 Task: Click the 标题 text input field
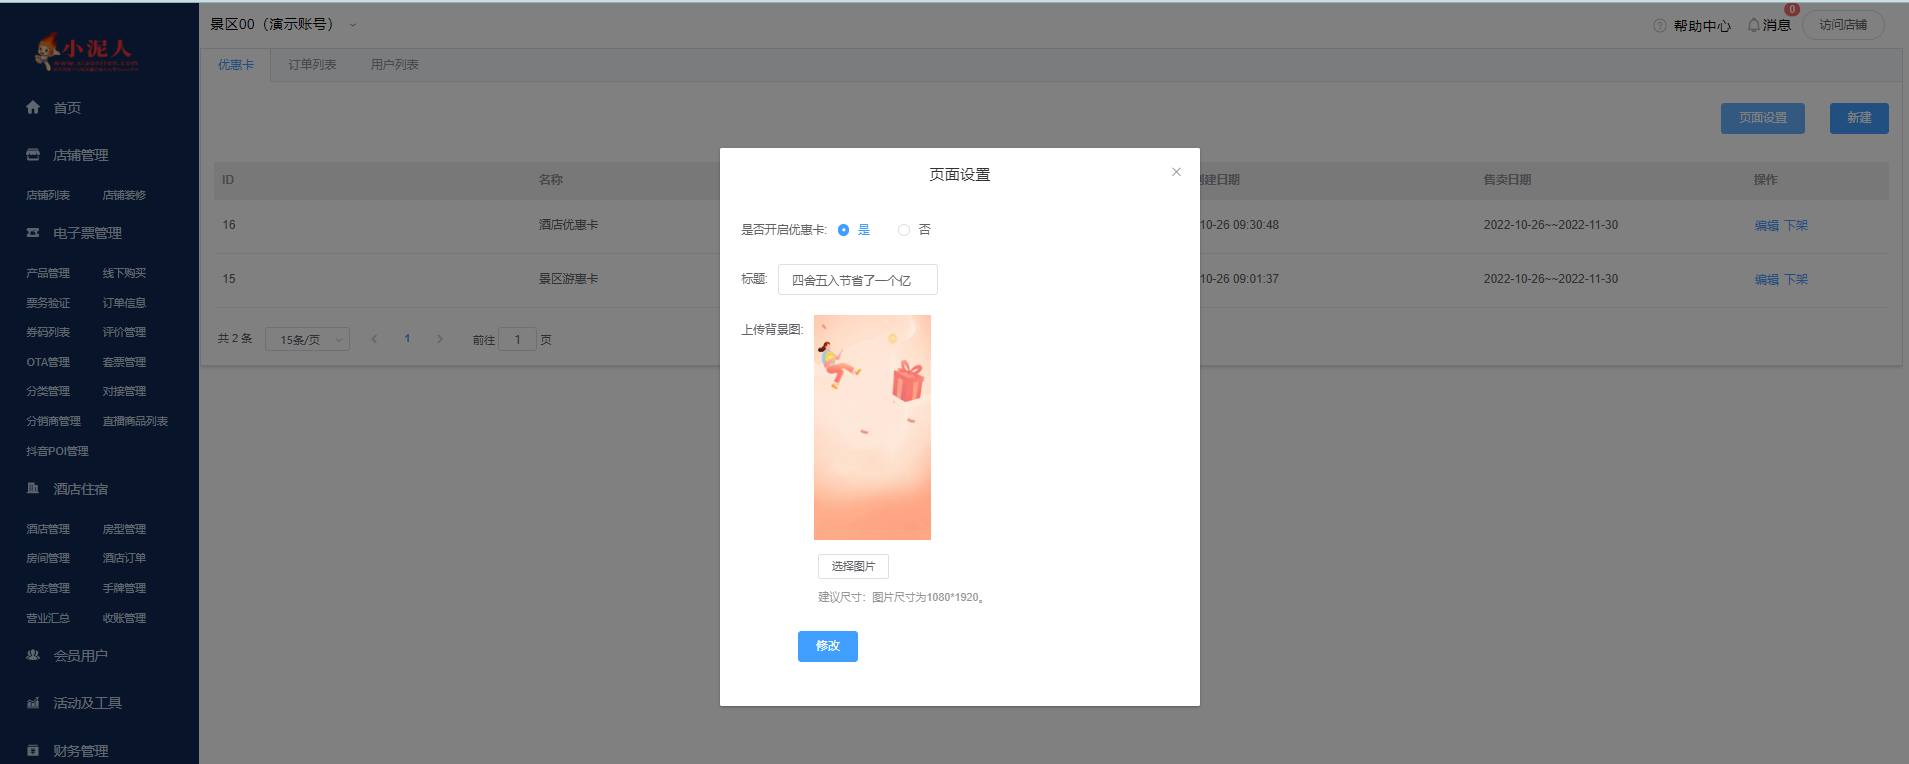857,280
